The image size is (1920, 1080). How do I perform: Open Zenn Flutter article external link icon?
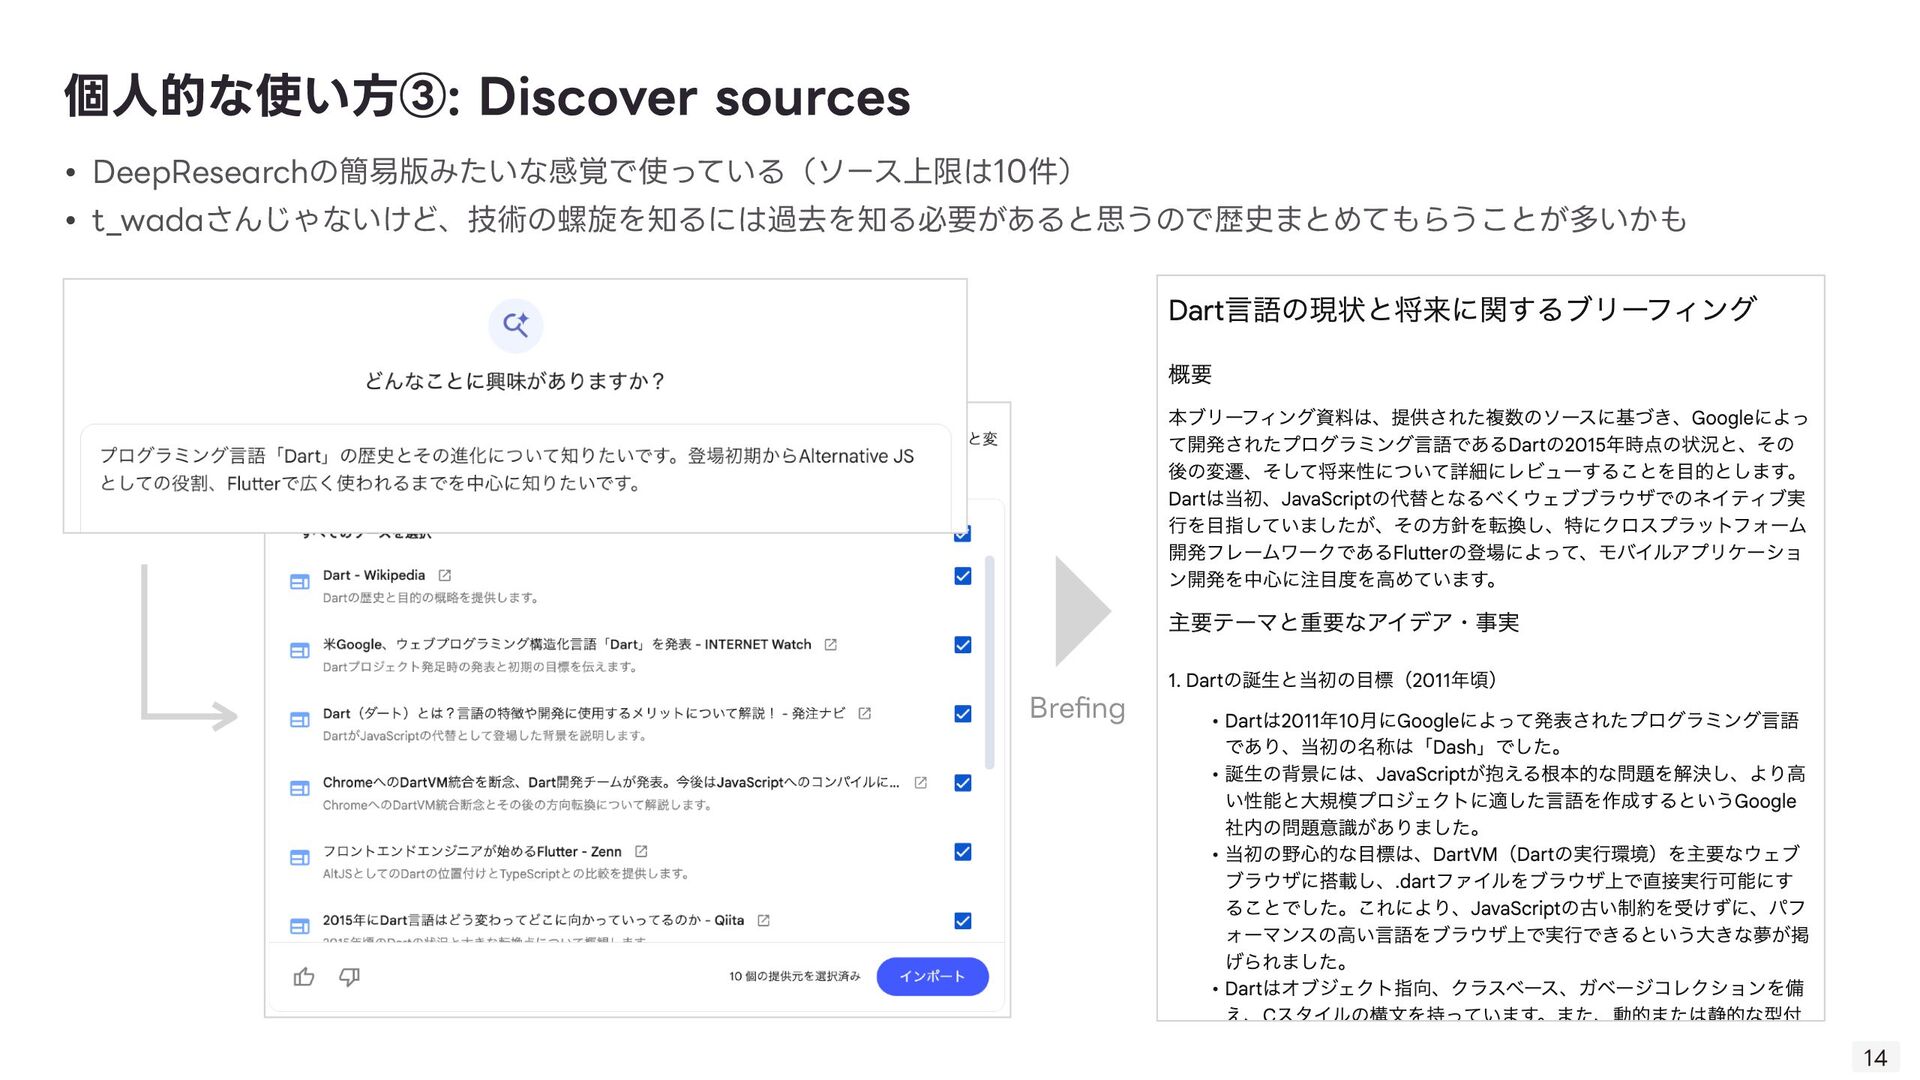(641, 852)
